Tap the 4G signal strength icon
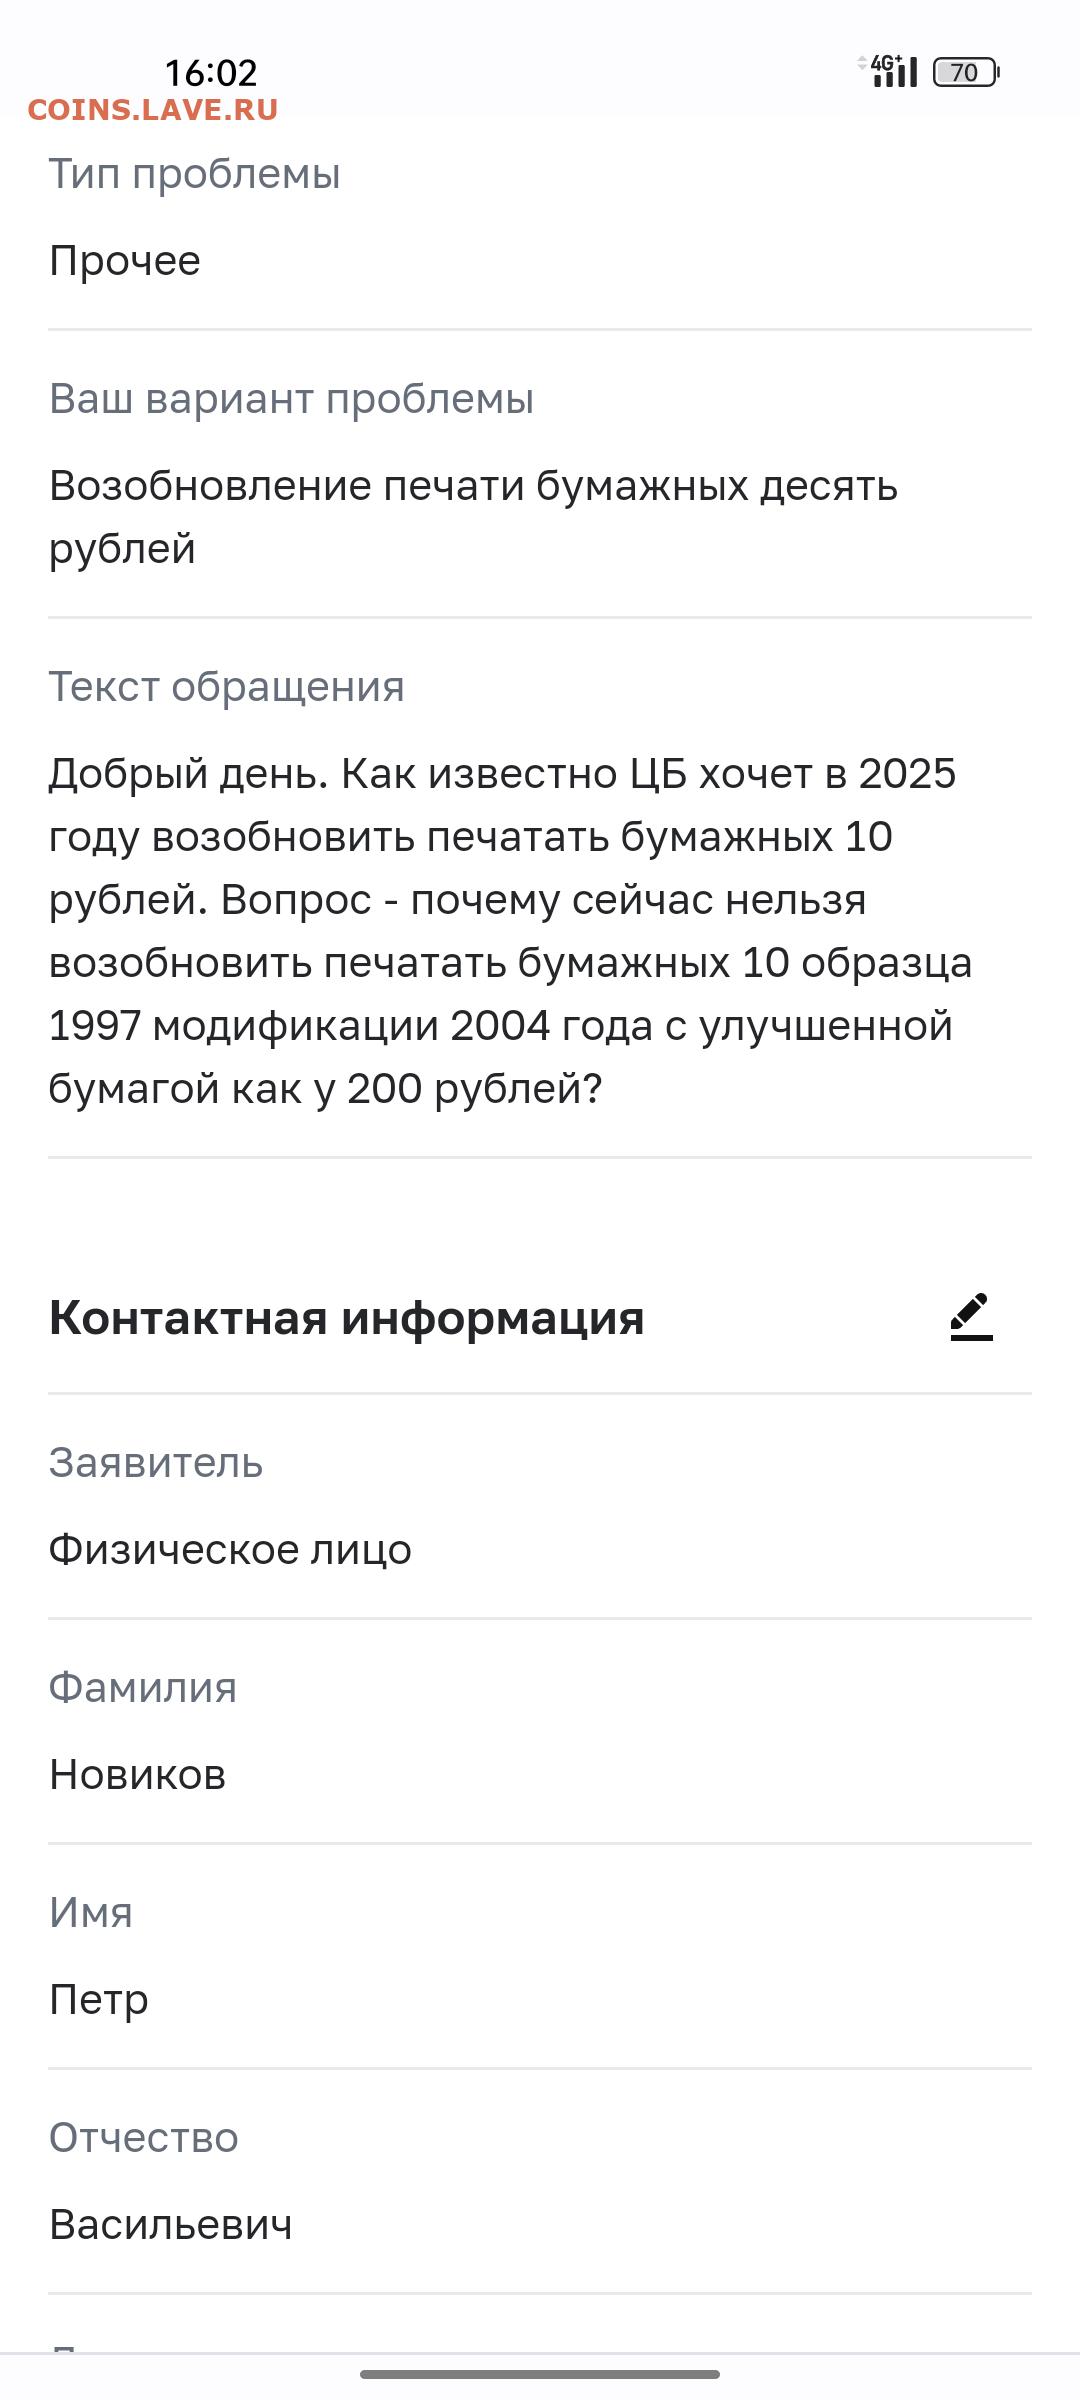The height and width of the screenshot is (2400, 1080). coord(889,71)
